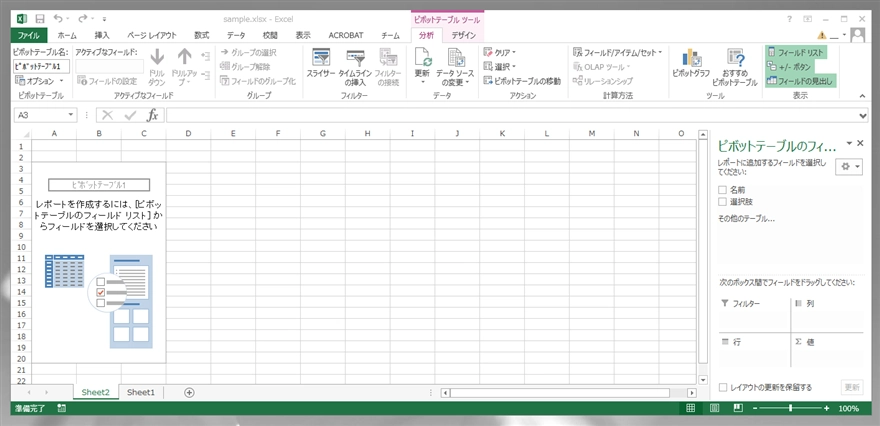This screenshot has height=426, width=880.
Task: Click the horizontal scrollbar right arrow
Action: click(x=692, y=393)
